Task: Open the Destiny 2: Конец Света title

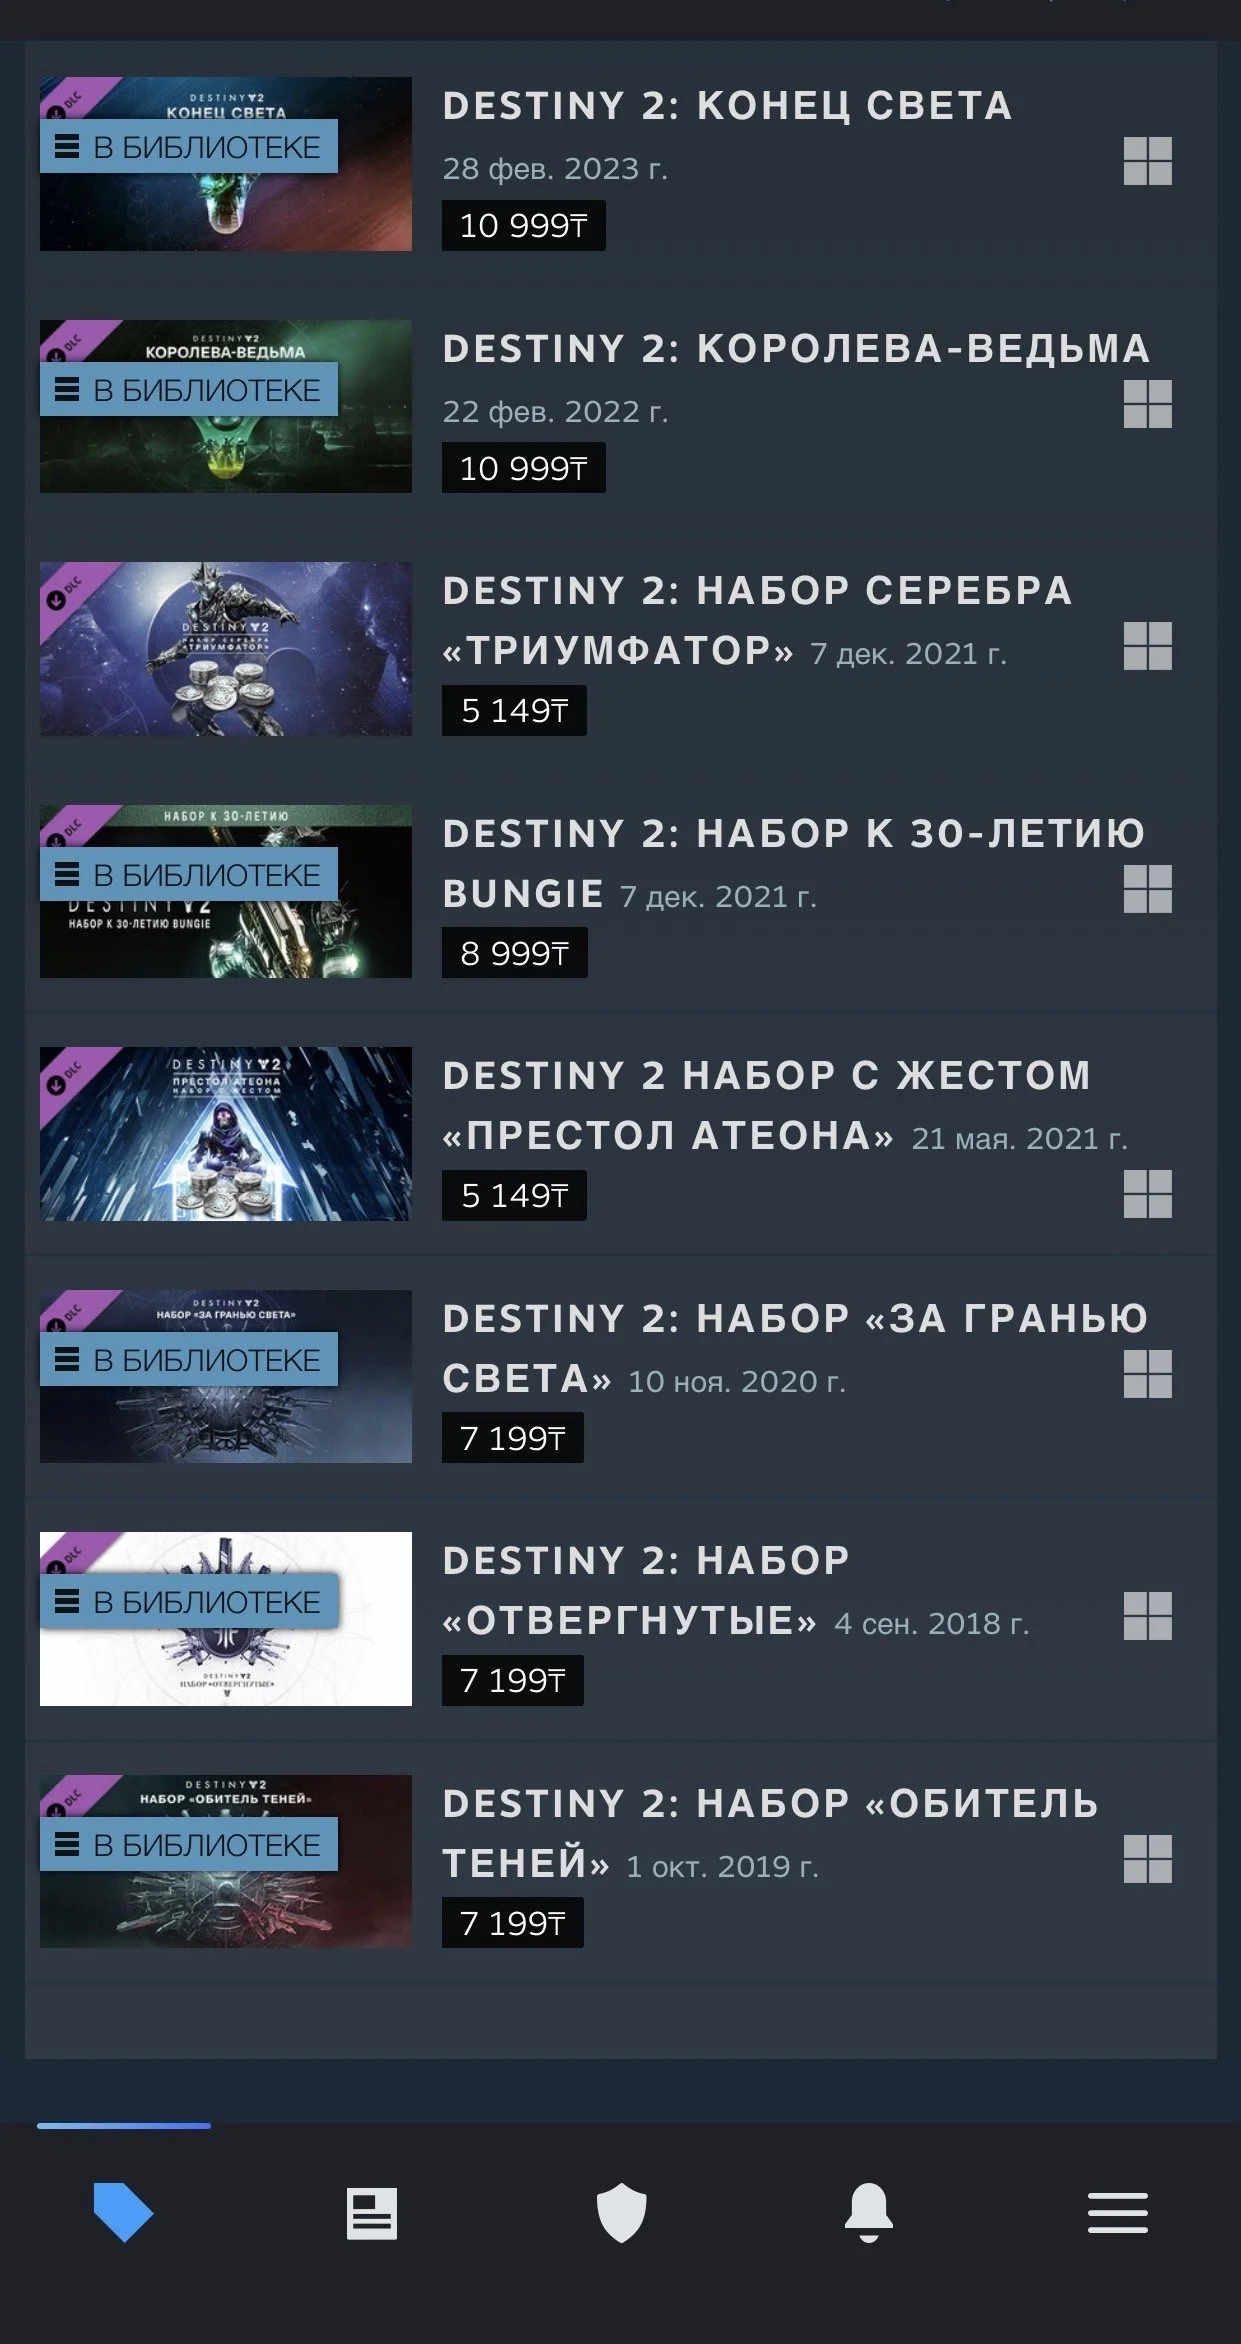Action: point(728,106)
